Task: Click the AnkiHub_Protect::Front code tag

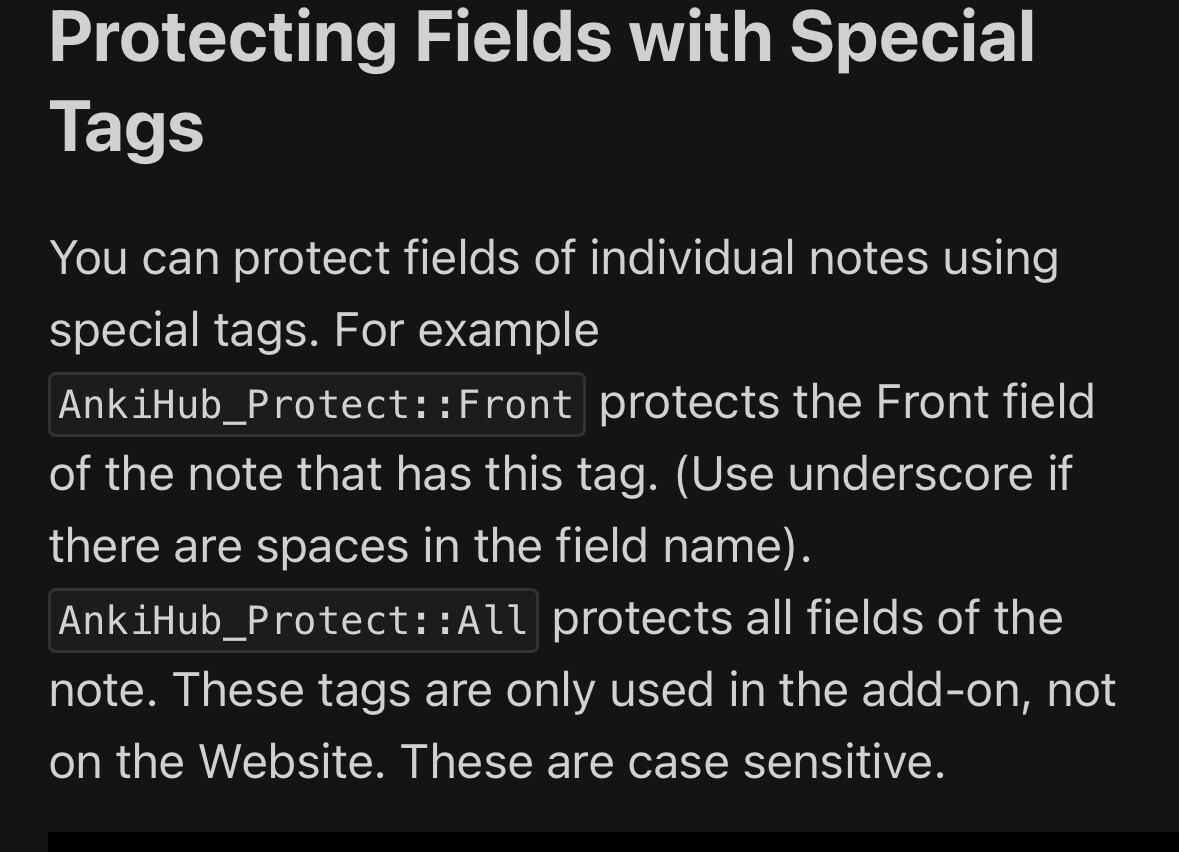Action: coord(317,405)
